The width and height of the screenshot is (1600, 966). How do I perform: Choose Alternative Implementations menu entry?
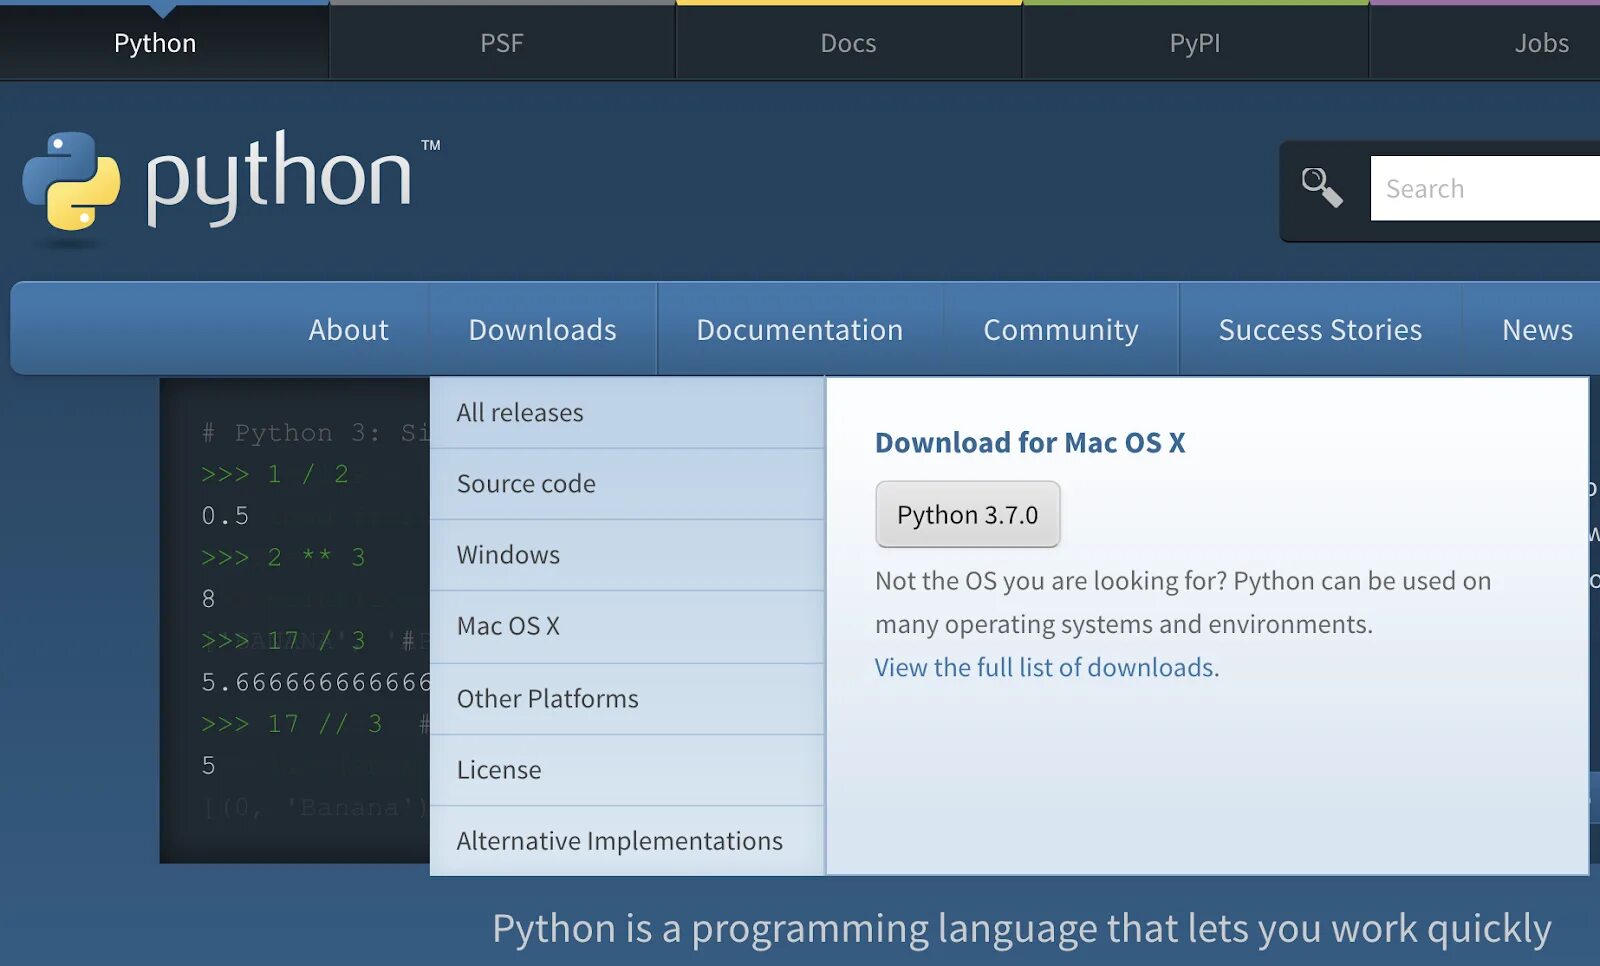click(627, 841)
